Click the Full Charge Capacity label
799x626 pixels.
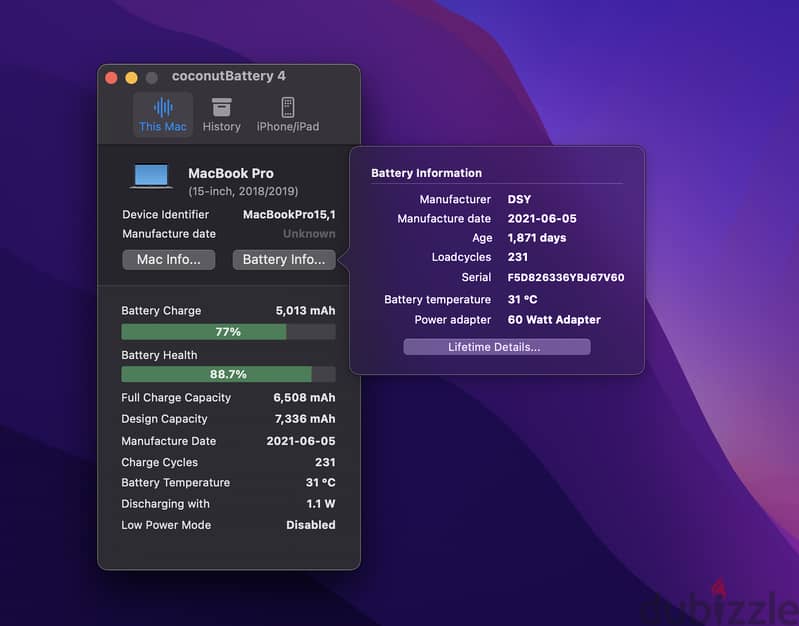176,398
